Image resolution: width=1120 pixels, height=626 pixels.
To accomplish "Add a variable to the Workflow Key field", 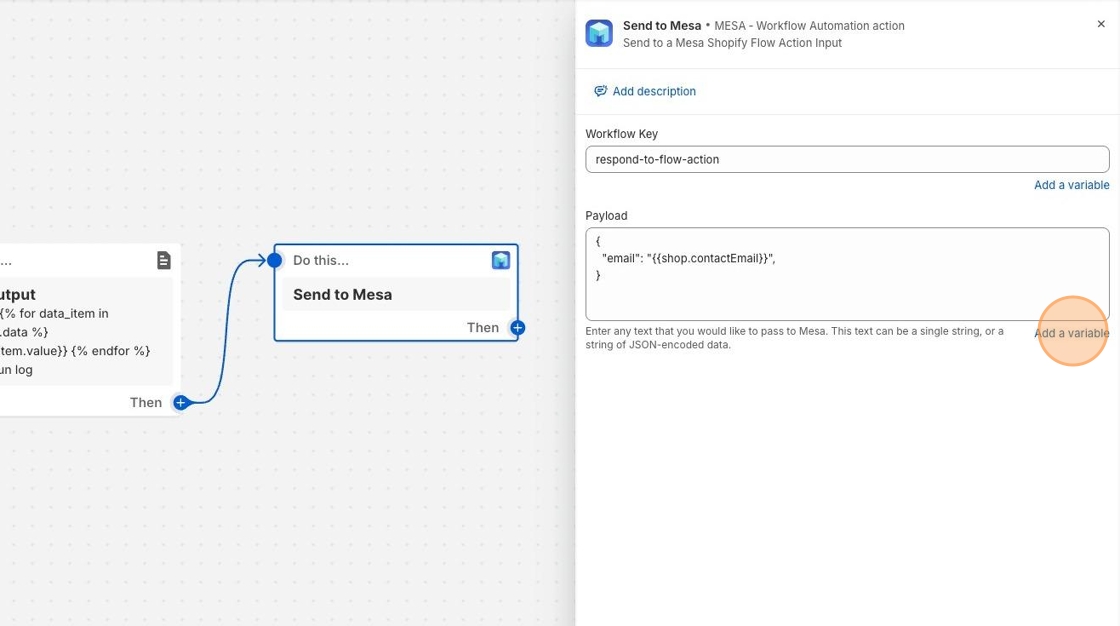I will [1071, 185].
